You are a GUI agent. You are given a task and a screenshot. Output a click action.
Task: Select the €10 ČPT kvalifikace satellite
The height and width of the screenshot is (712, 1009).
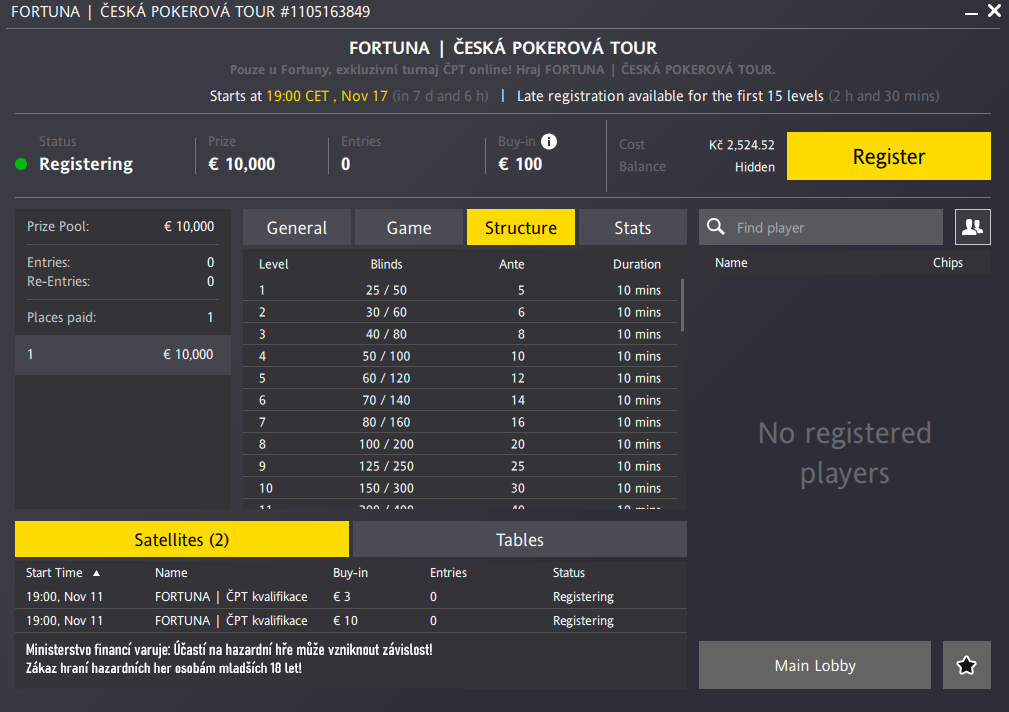pos(351,621)
